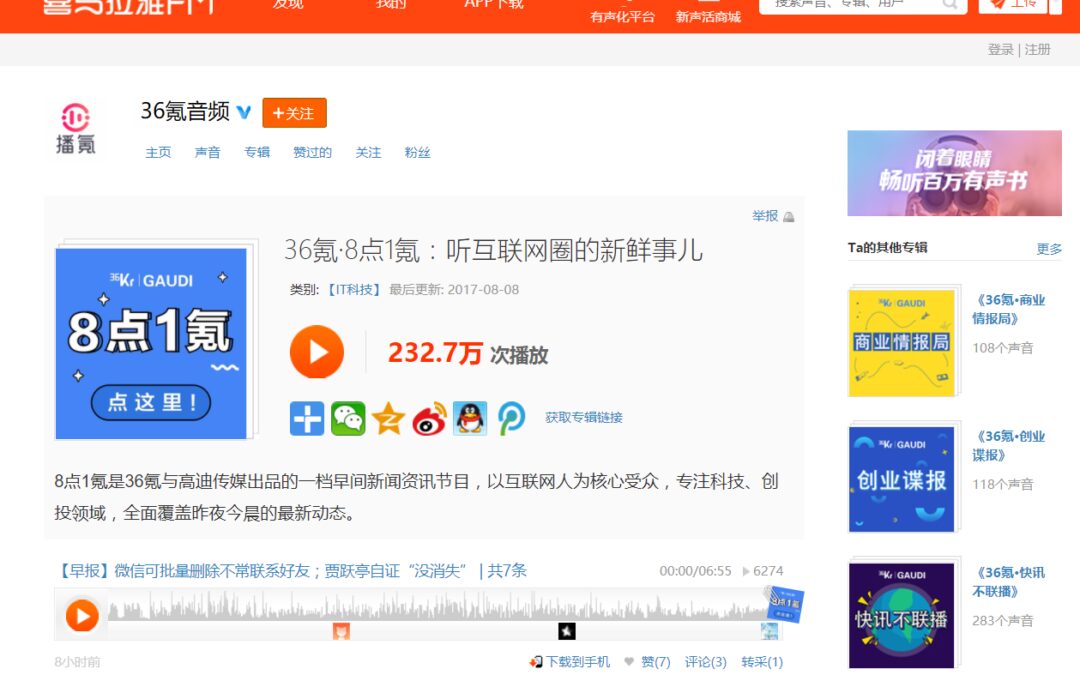The width and height of the screenshot is (1080, 675).
Task: Open the 登录 login link
Action: [x=1001, y=50]
